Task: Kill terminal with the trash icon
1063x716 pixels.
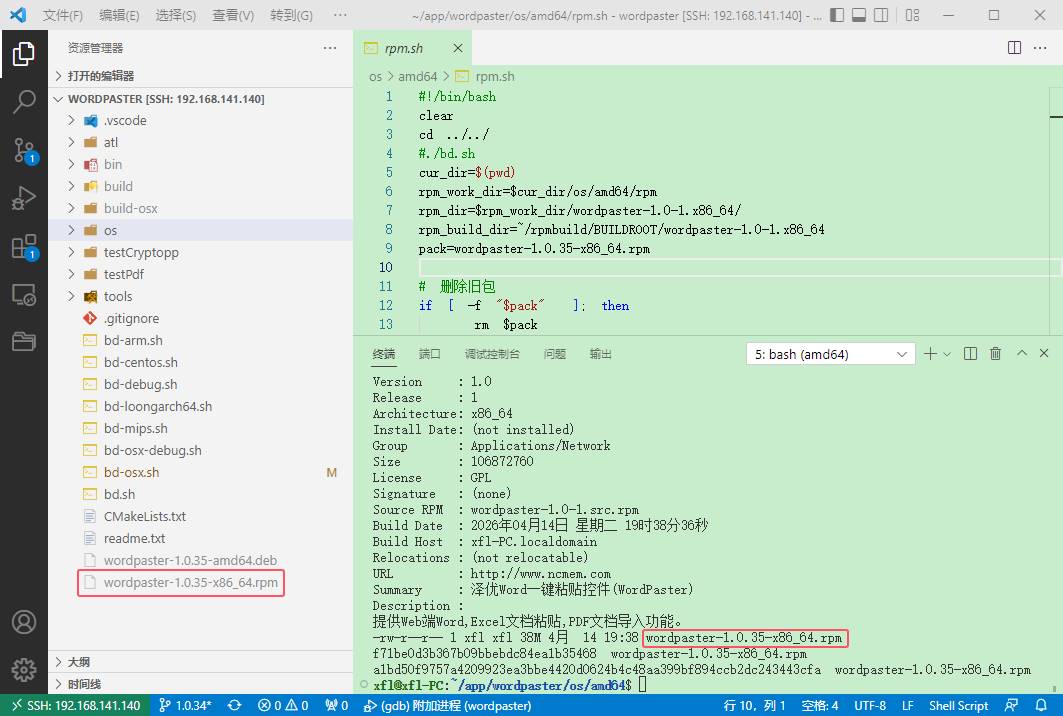Action: pyautogui.click(x=995, y=354)
